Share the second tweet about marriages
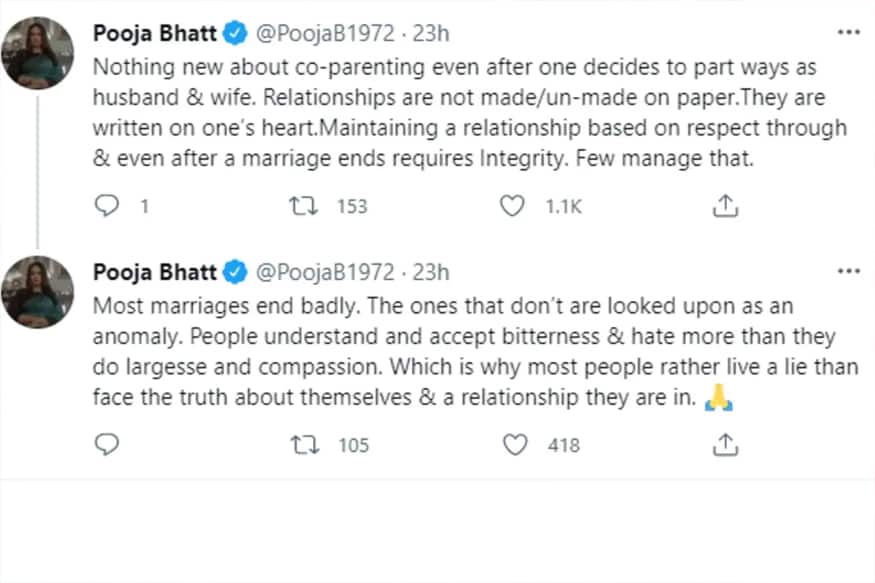Image resolution: width=875 pixels, height=583 pixels. pyautogui.click(x=725, y=444)
